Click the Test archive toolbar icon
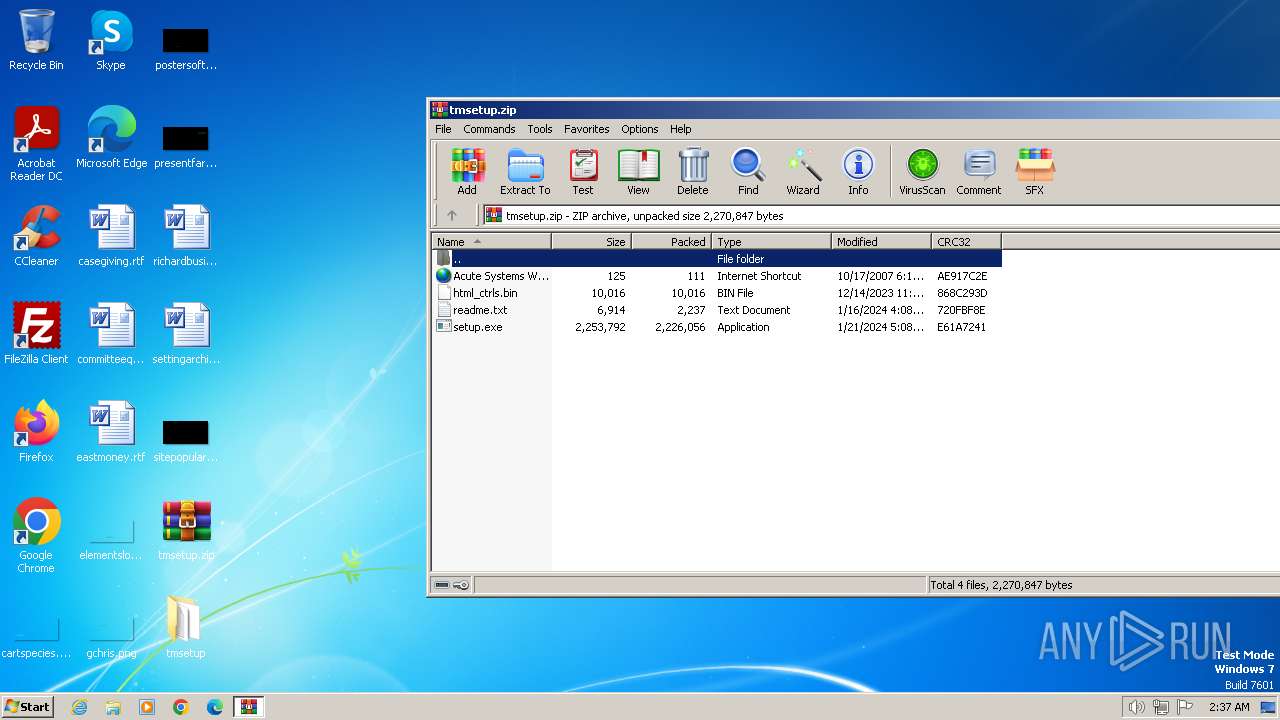The width and height of the screenshot is (1280, 720). [x=583, y=172]
